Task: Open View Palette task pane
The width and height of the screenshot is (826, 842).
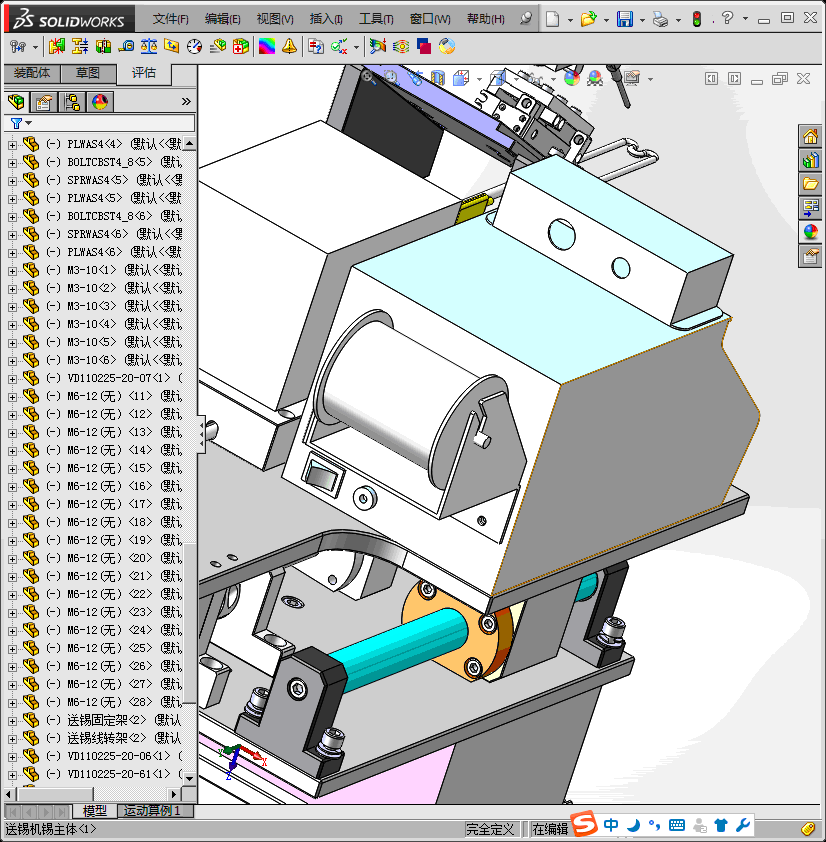Action: tap(810, 208)
